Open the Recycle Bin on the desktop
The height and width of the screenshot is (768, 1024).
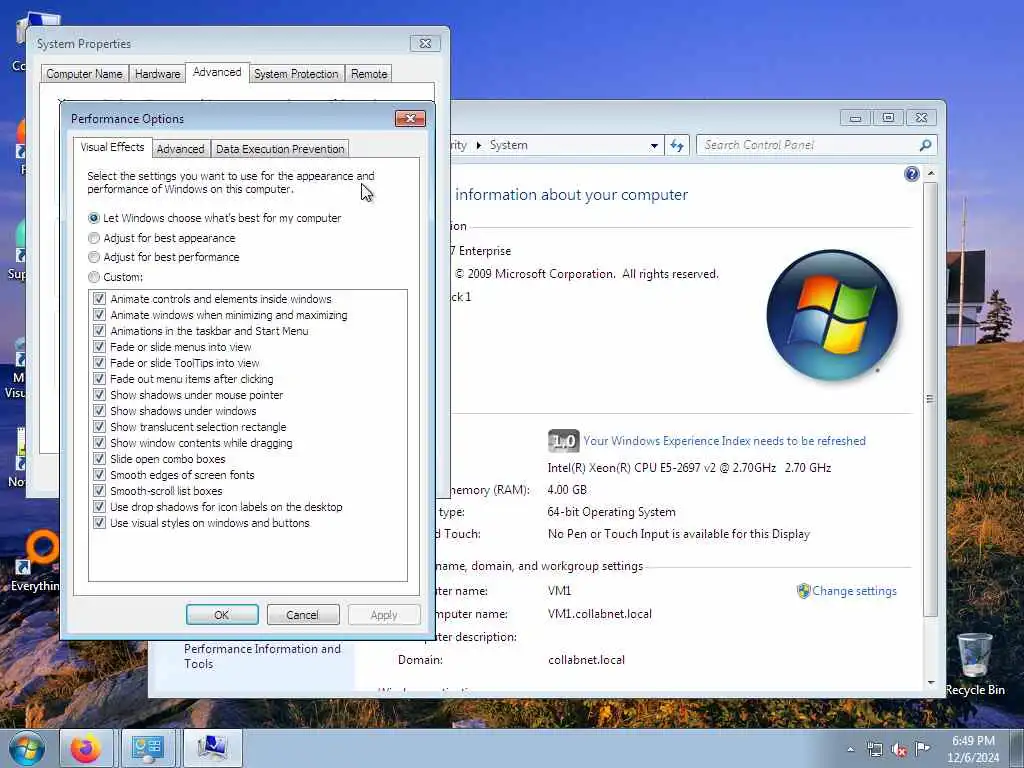click(x=974, y=665)
